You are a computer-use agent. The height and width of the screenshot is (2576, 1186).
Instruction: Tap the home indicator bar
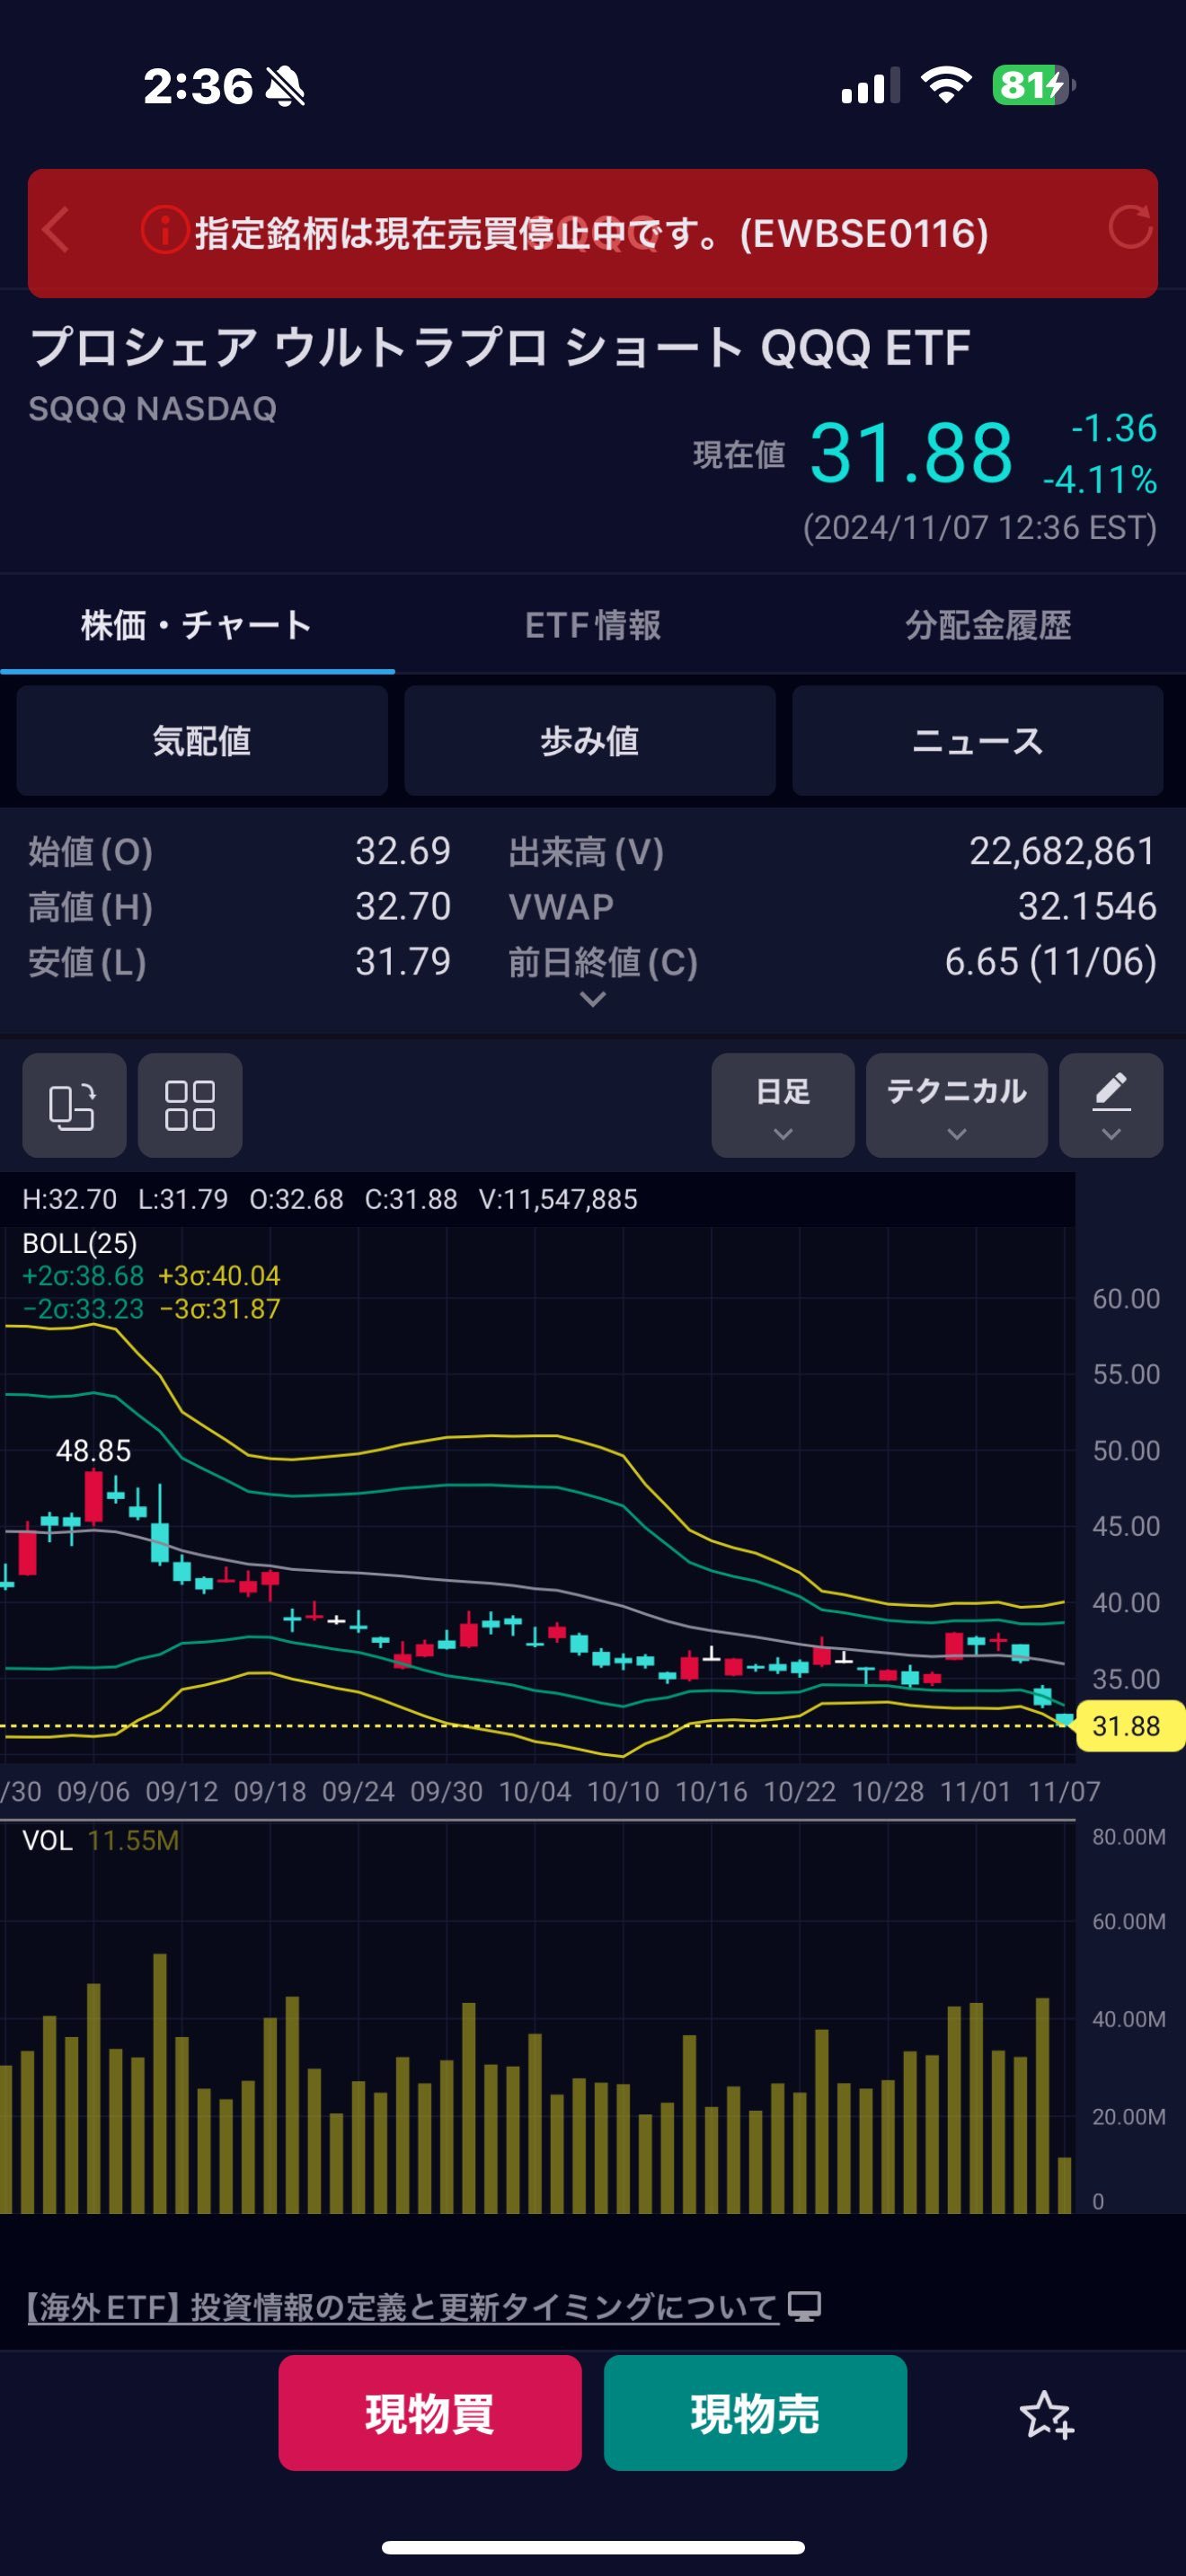click(x=593, y=2546)
